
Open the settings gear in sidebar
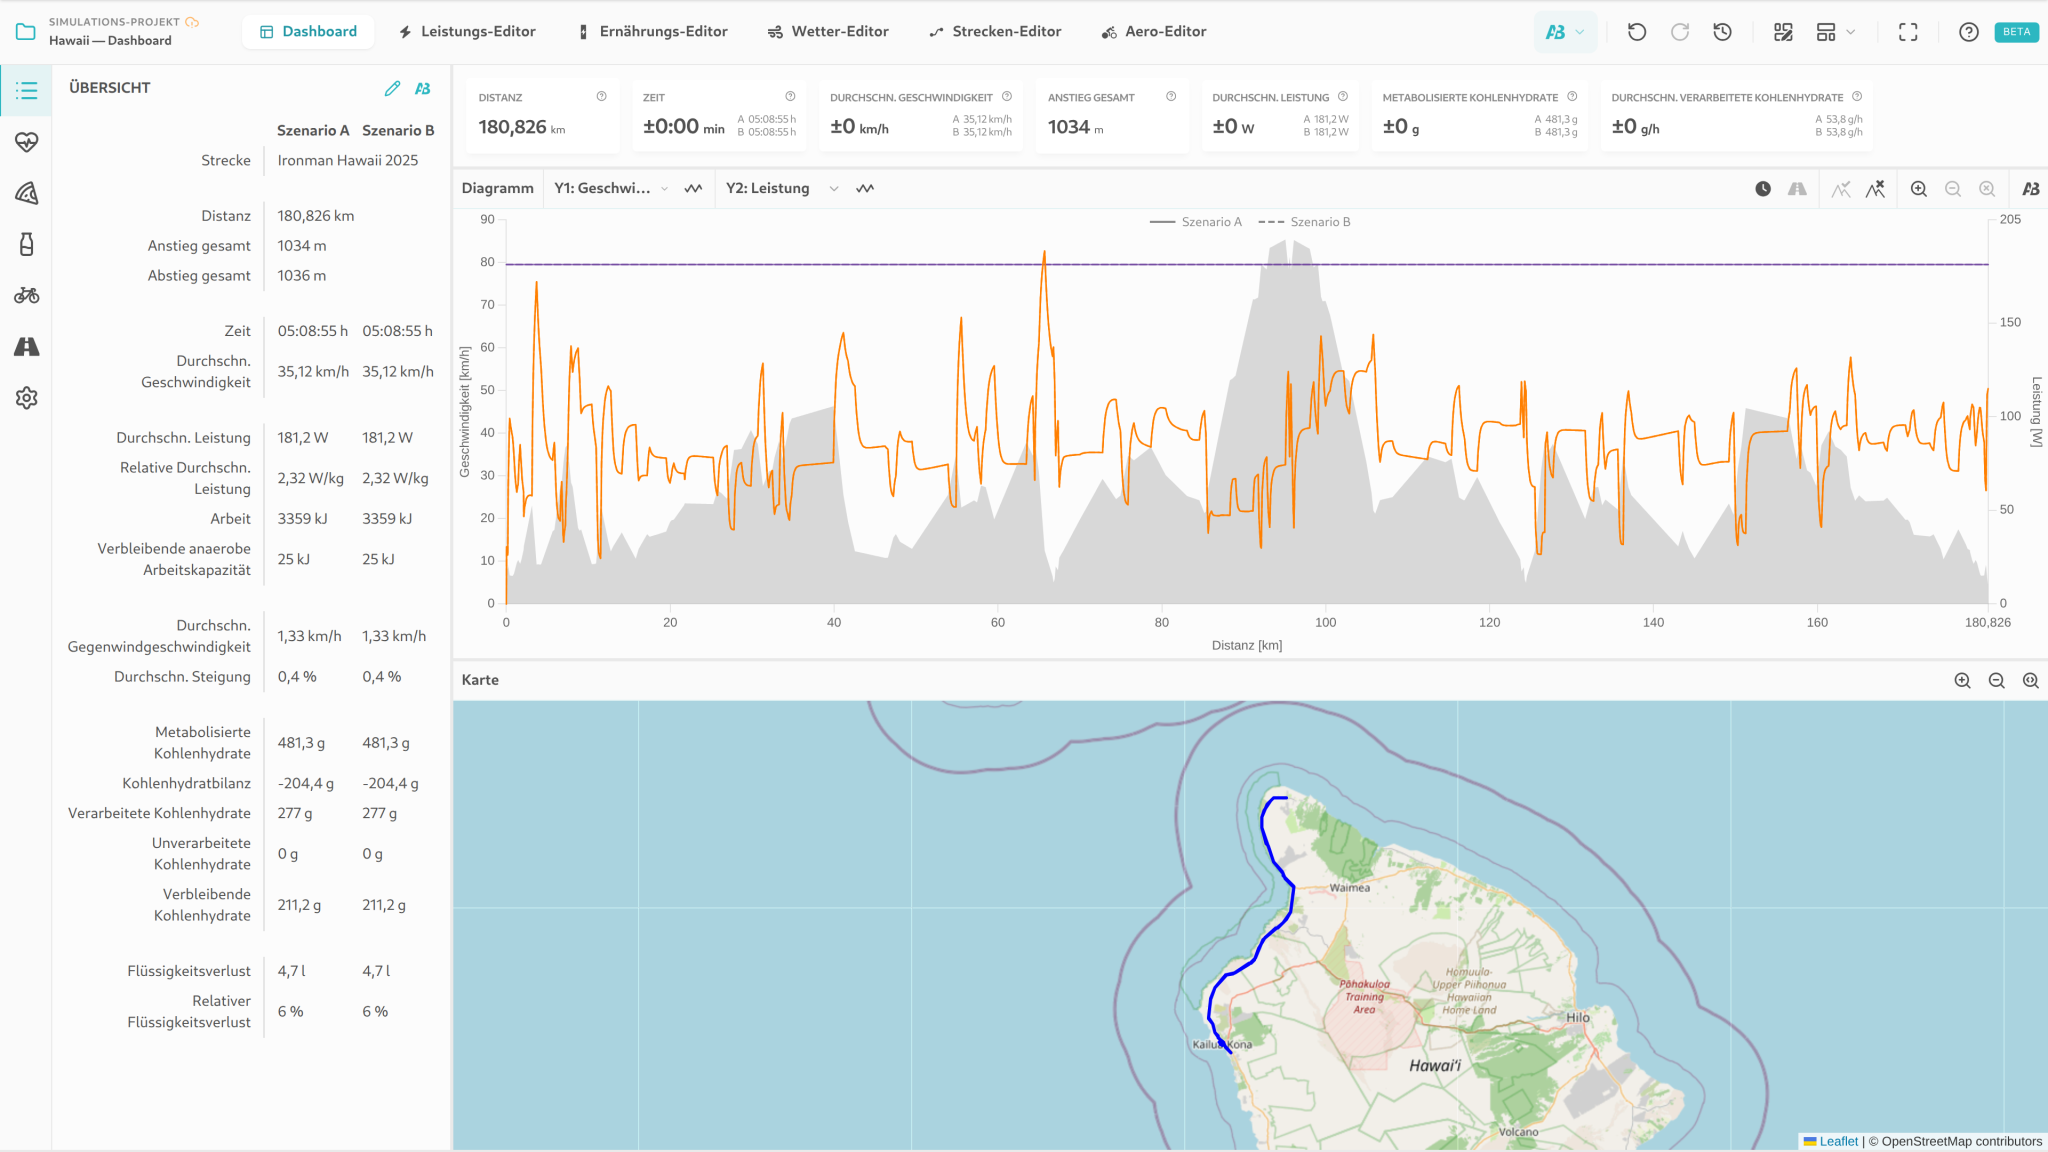pyautogui.click(x=26, y=398)
